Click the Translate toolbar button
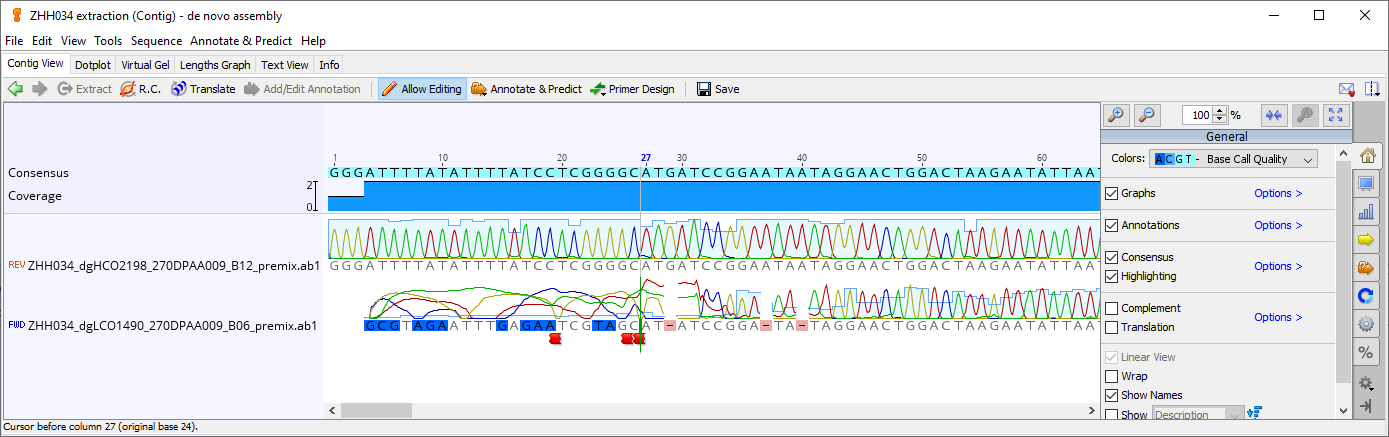Image resolution: width=1389 pixels, height=437 pixels. 203,89
